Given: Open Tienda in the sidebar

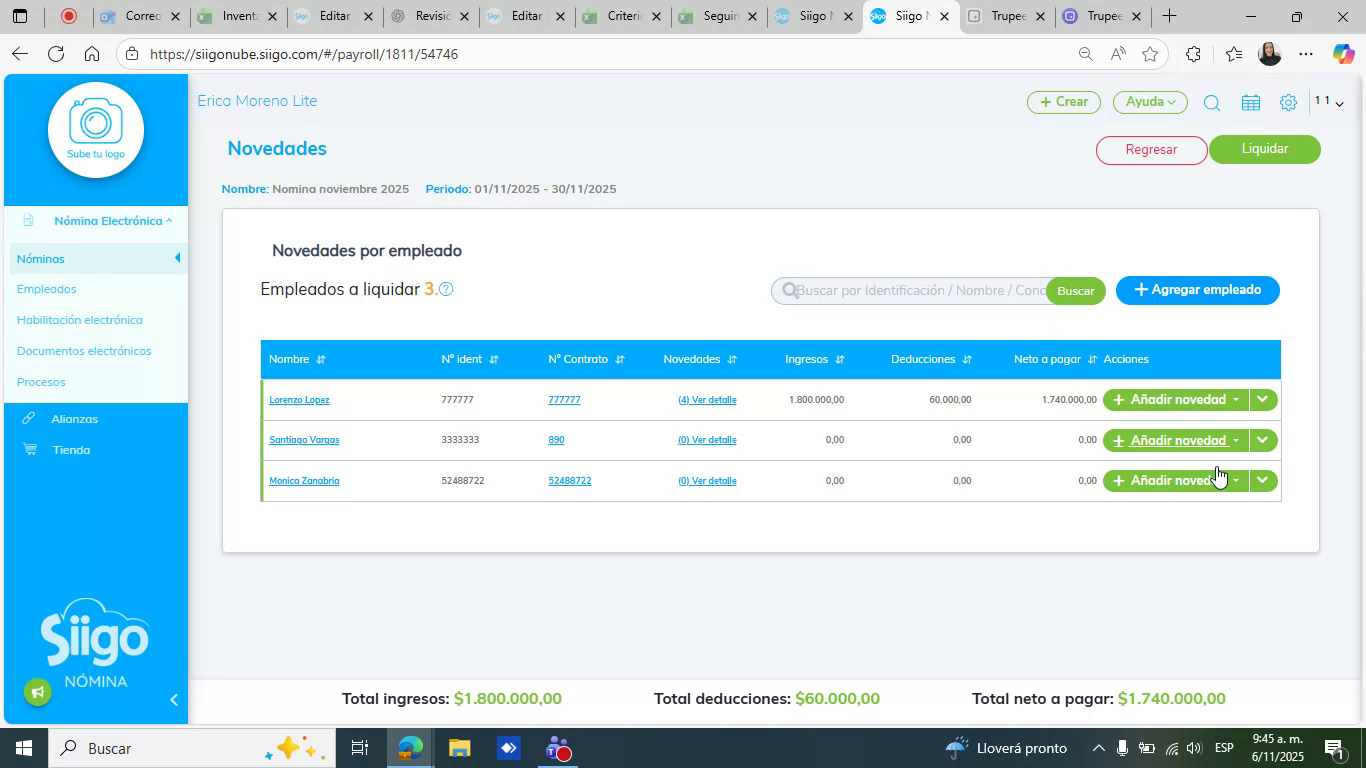Looking at the screenshot, I should [71, 450].
